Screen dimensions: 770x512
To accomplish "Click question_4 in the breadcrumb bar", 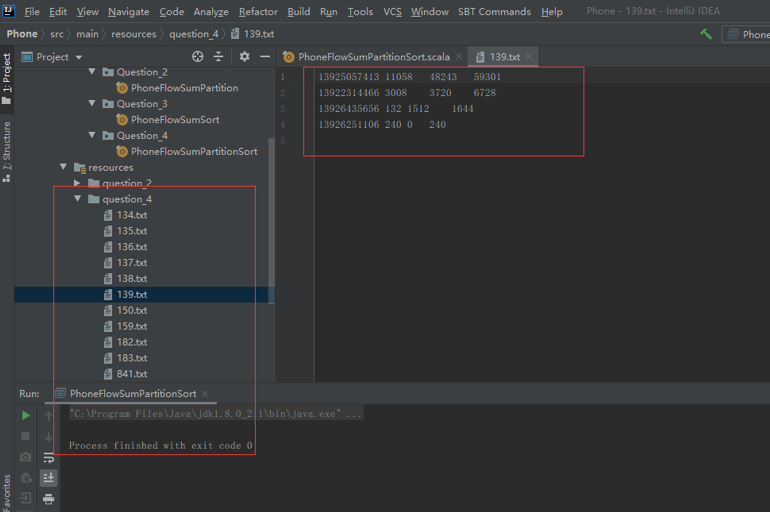I will (x=194, y=34).
